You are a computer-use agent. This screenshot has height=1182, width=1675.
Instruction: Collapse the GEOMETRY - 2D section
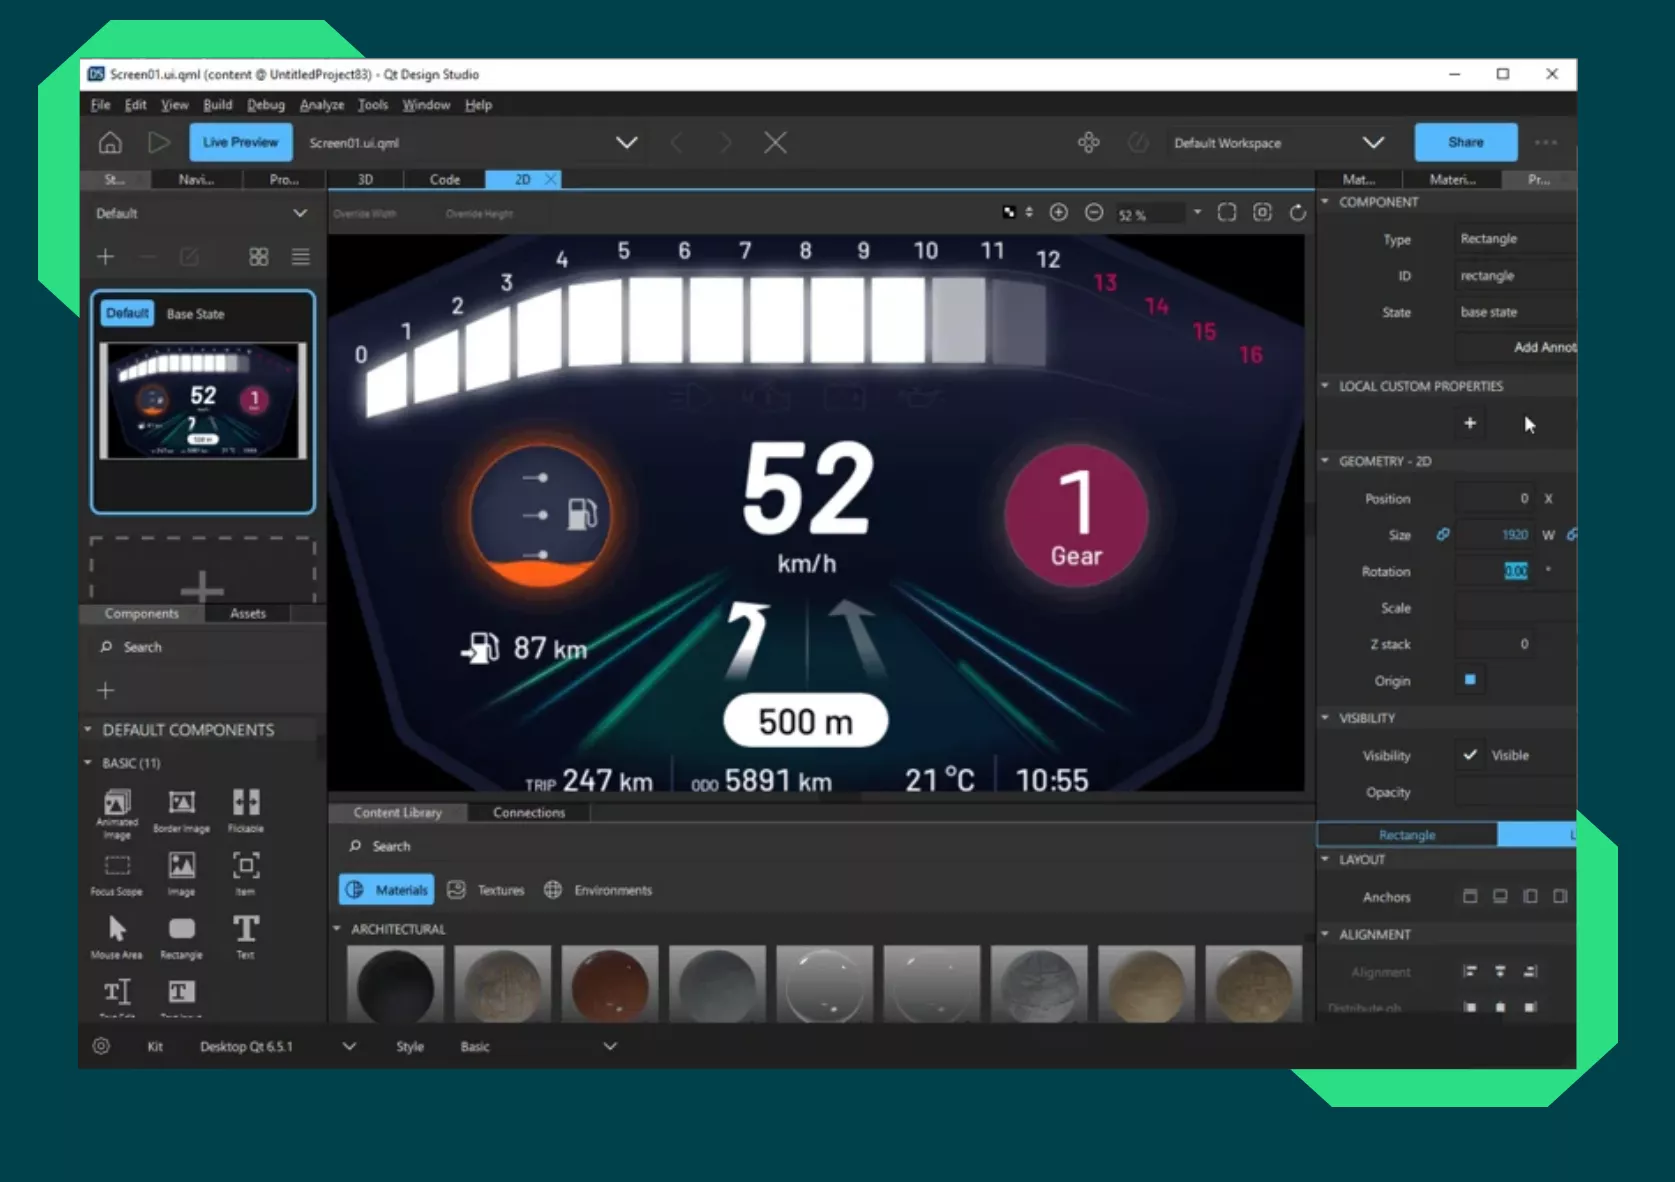[x=1325, y=461]
